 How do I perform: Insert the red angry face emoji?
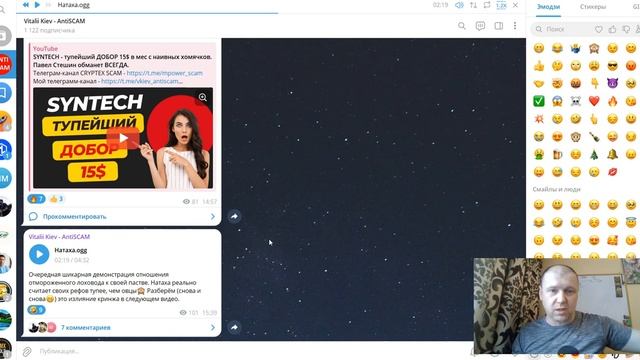(x=631, y=65)
